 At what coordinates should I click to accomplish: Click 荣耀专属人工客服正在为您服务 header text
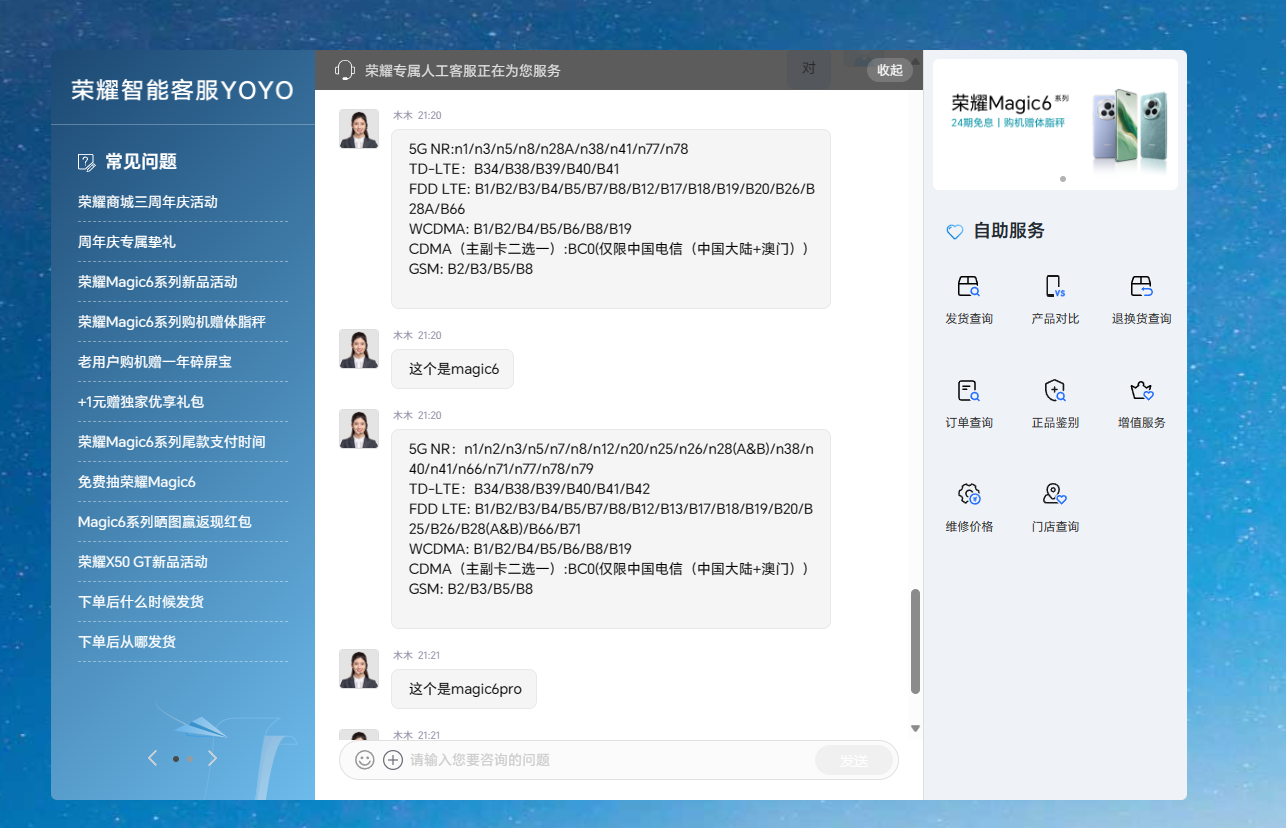click(463, 71)
